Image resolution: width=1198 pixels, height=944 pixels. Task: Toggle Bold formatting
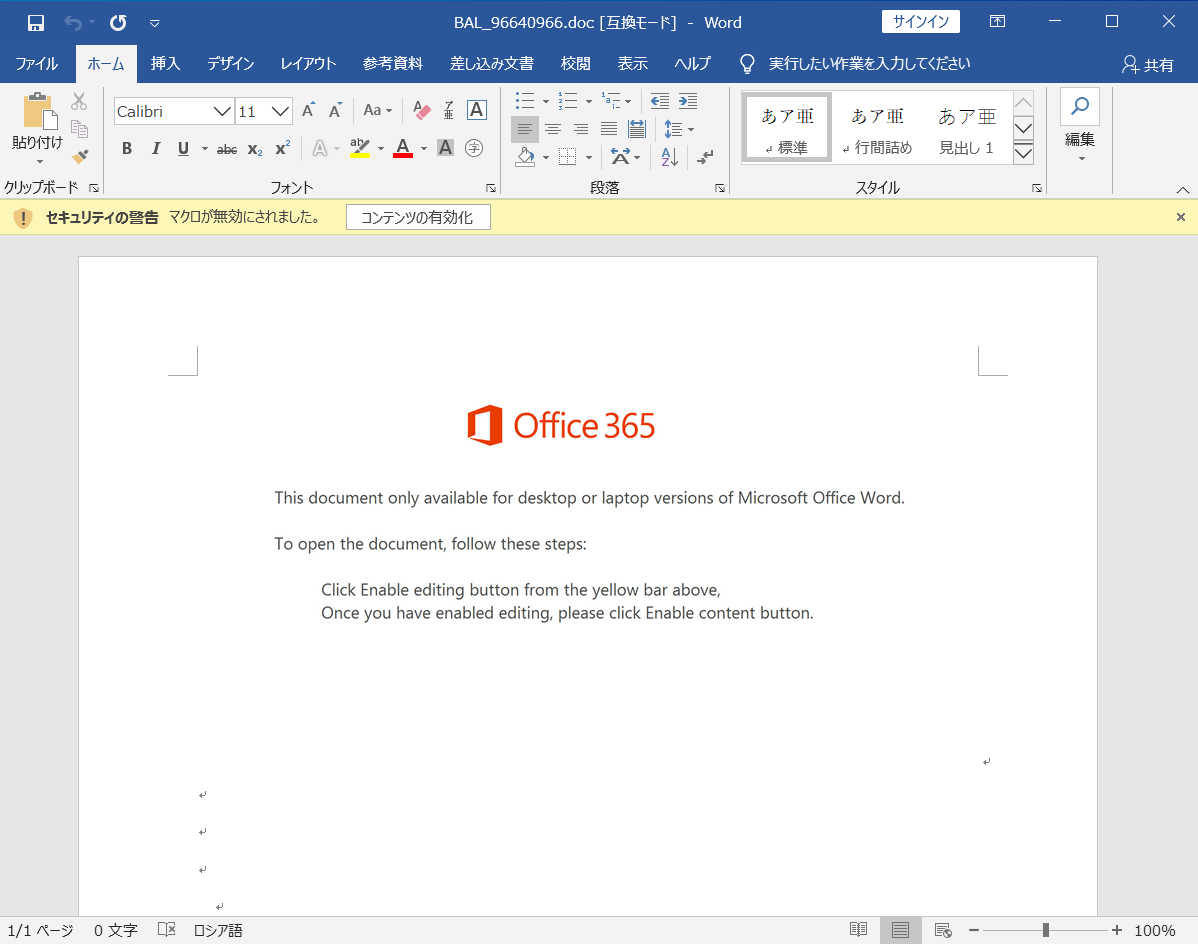point(127,148)
